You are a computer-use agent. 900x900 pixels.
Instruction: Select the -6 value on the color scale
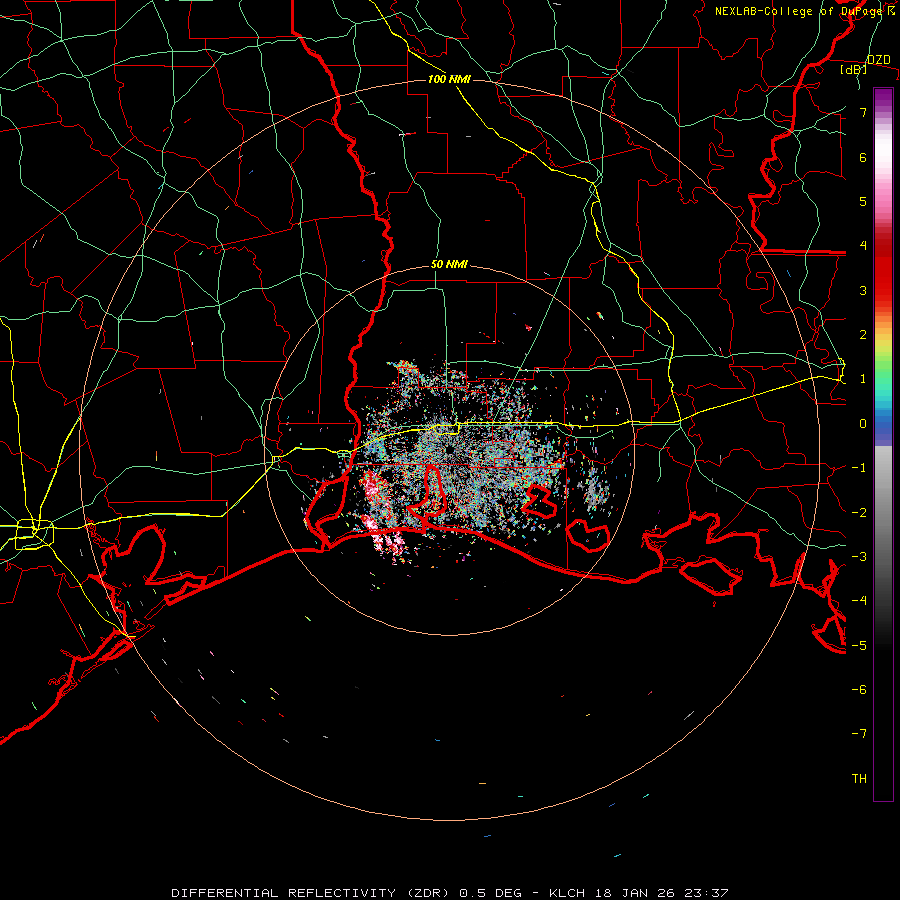pyautogui.click(x=859, y=689)
